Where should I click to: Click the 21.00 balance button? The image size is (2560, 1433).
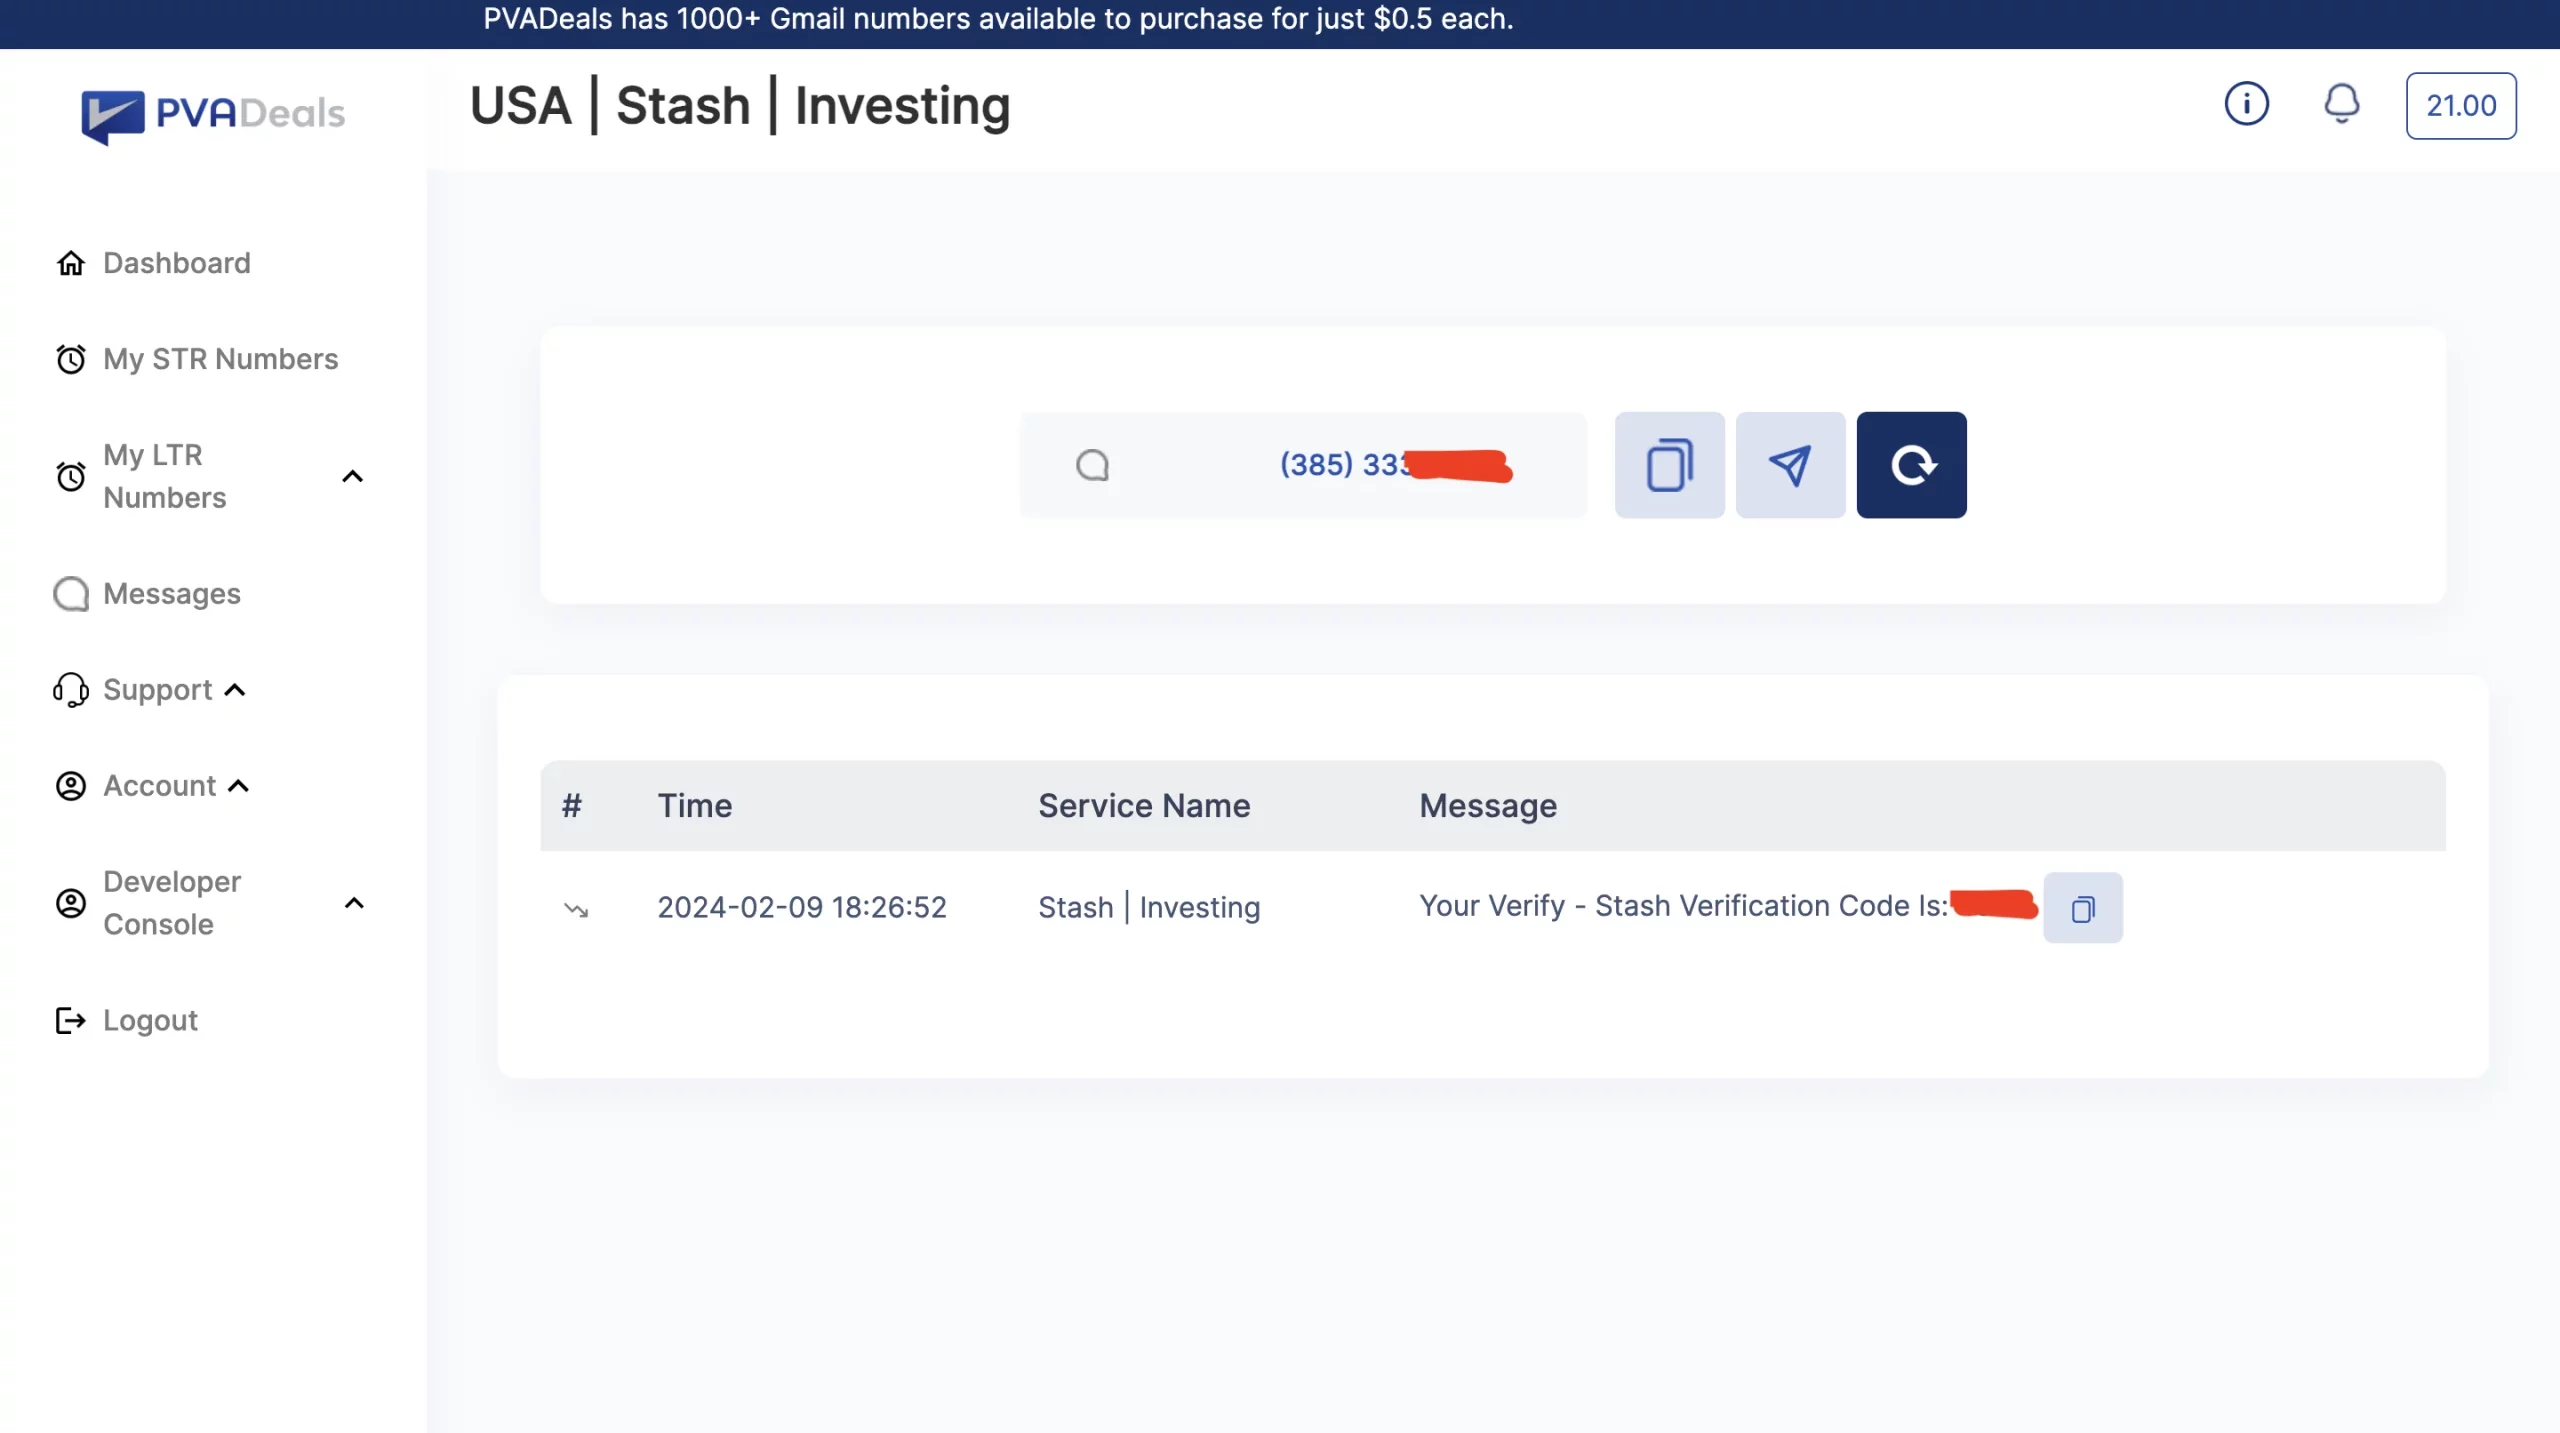pos(2461,106)
